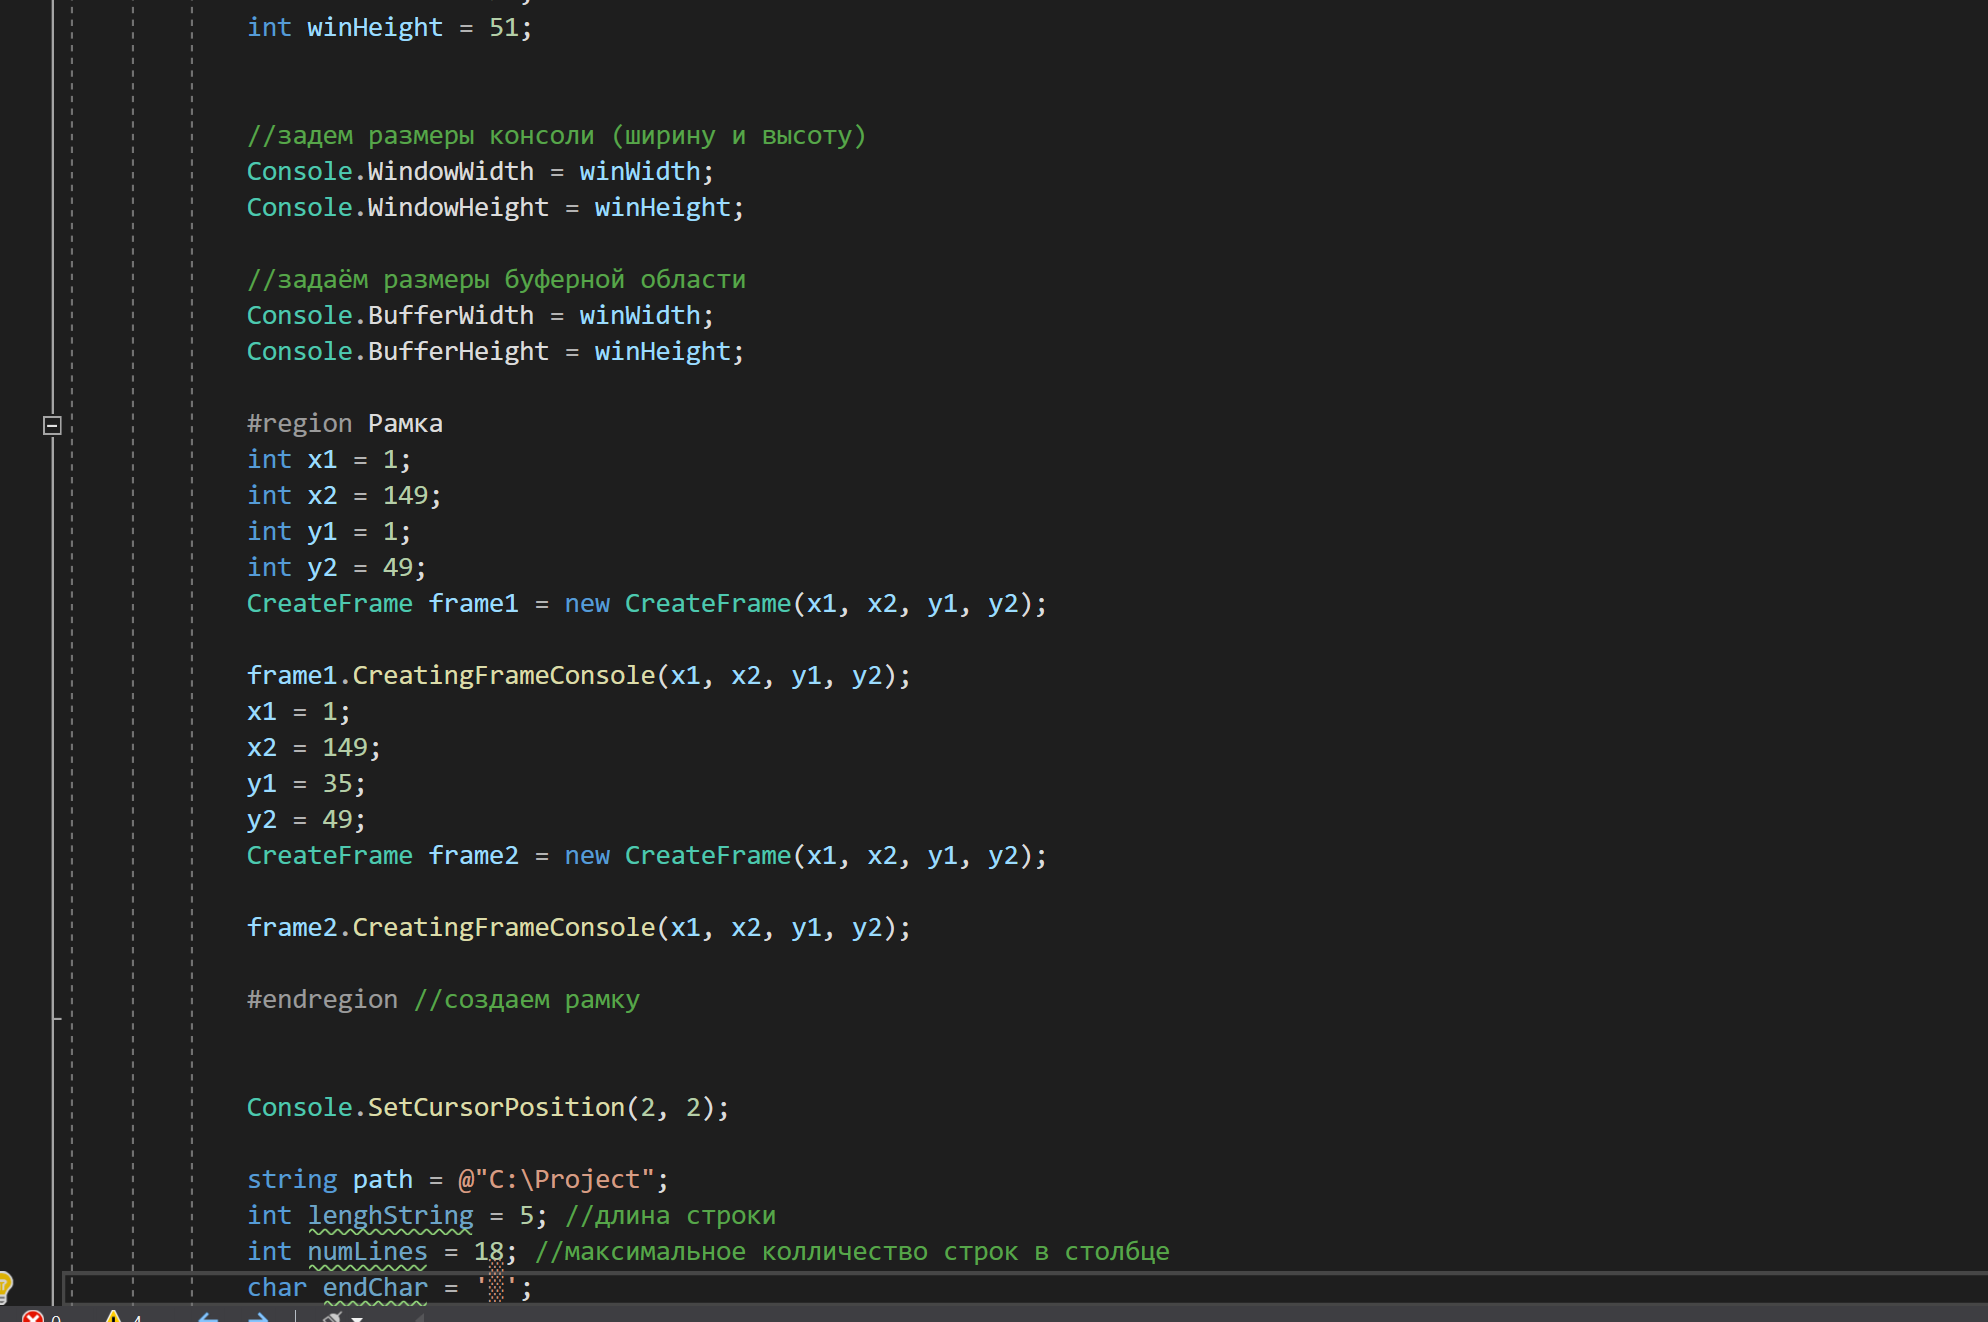Click the yellow warning count indicator
The image size is (1988, 1322).
[114, 1317]
